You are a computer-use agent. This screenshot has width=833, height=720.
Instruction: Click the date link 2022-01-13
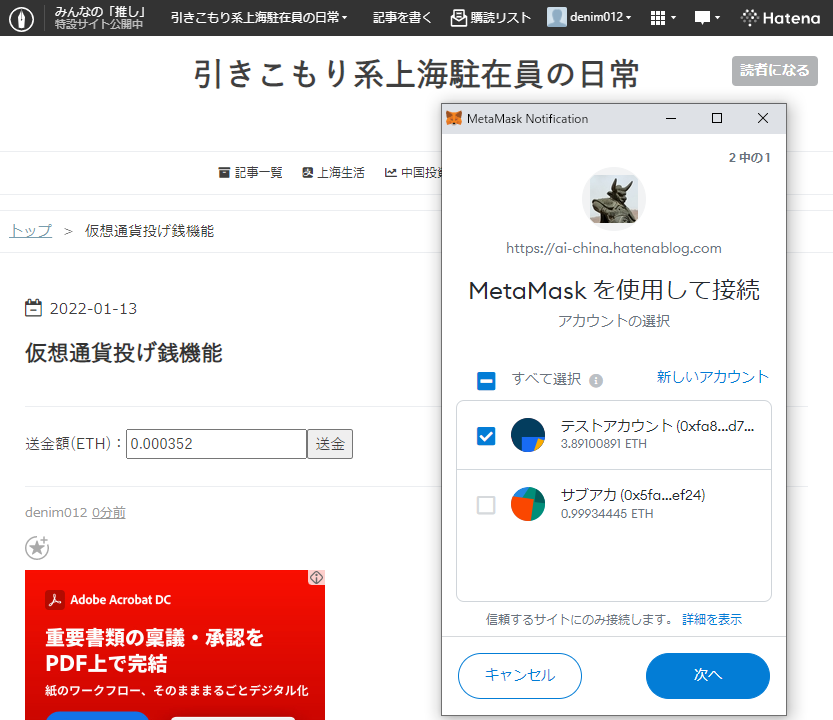coord(94,309)
